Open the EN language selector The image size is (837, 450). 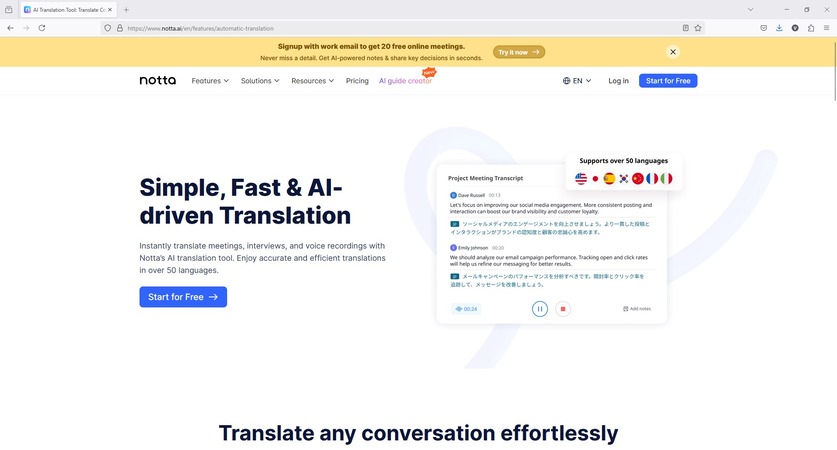pos(577,81)
